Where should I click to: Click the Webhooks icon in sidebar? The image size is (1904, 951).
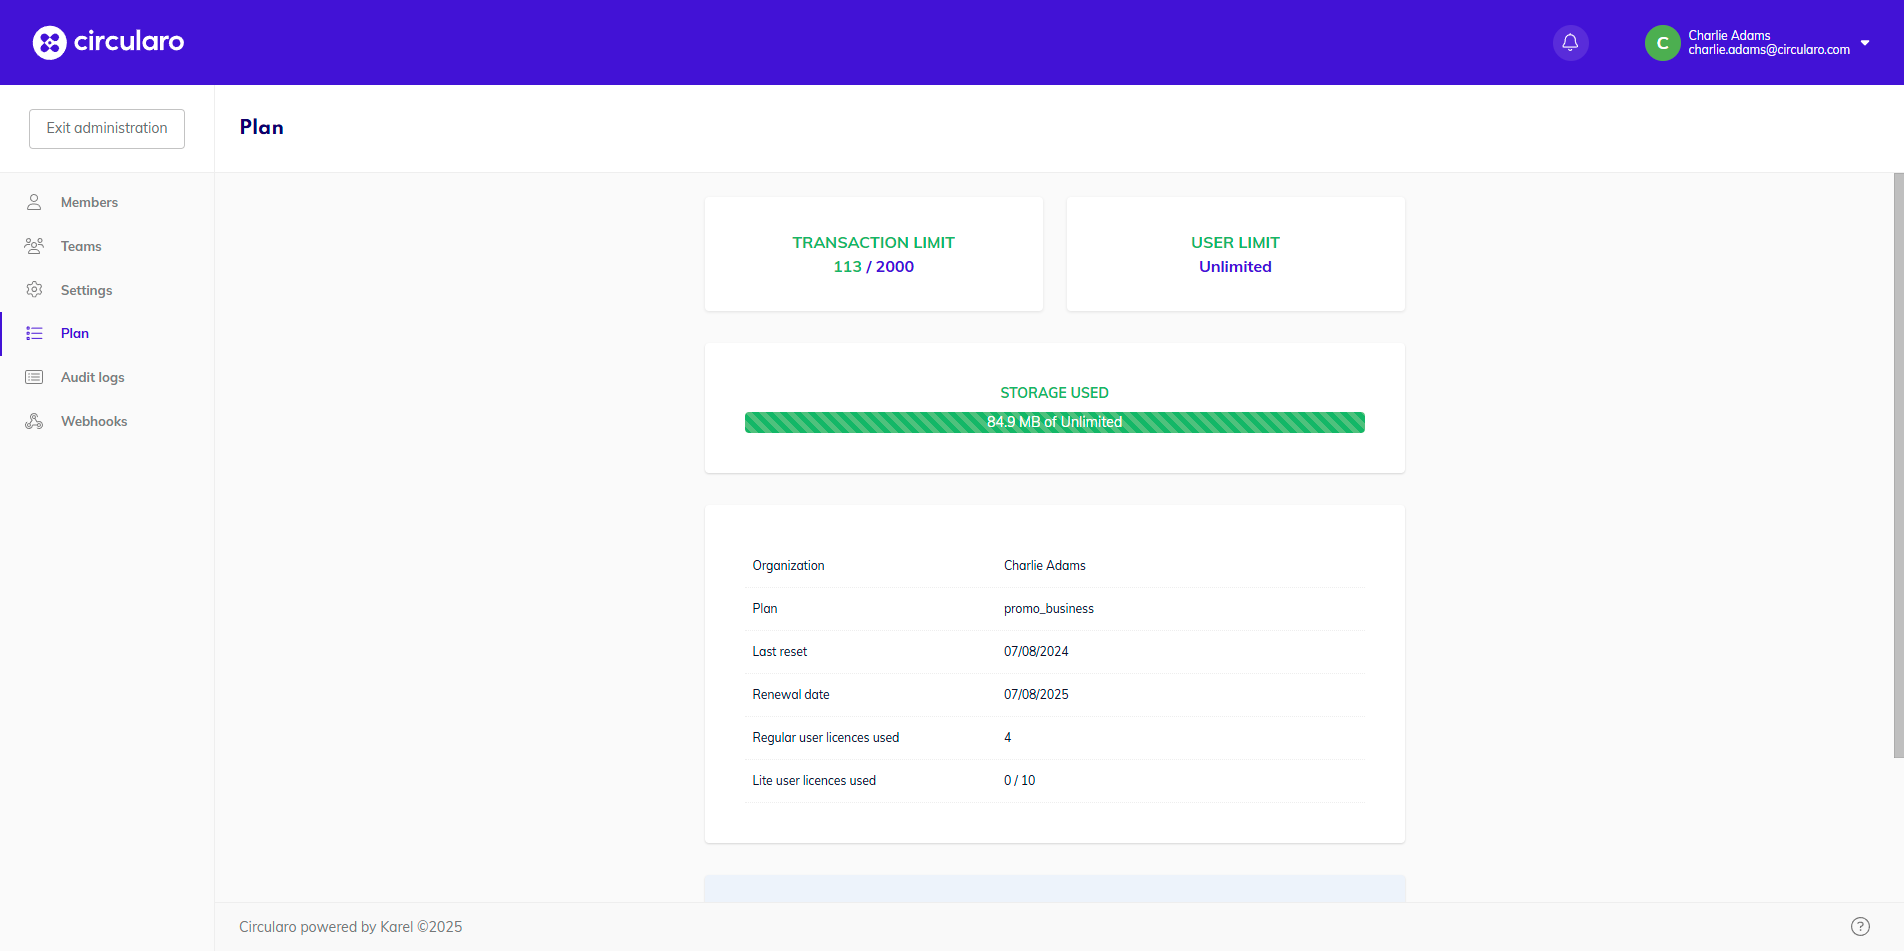click(34, 421)
